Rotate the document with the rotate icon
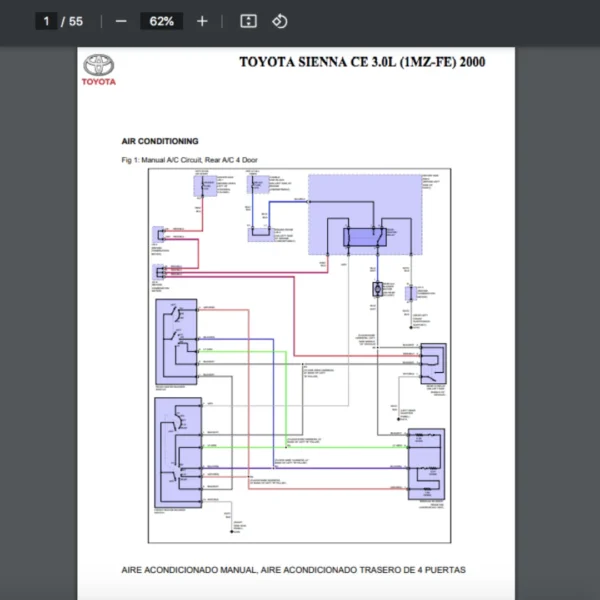 coord(280,21)
